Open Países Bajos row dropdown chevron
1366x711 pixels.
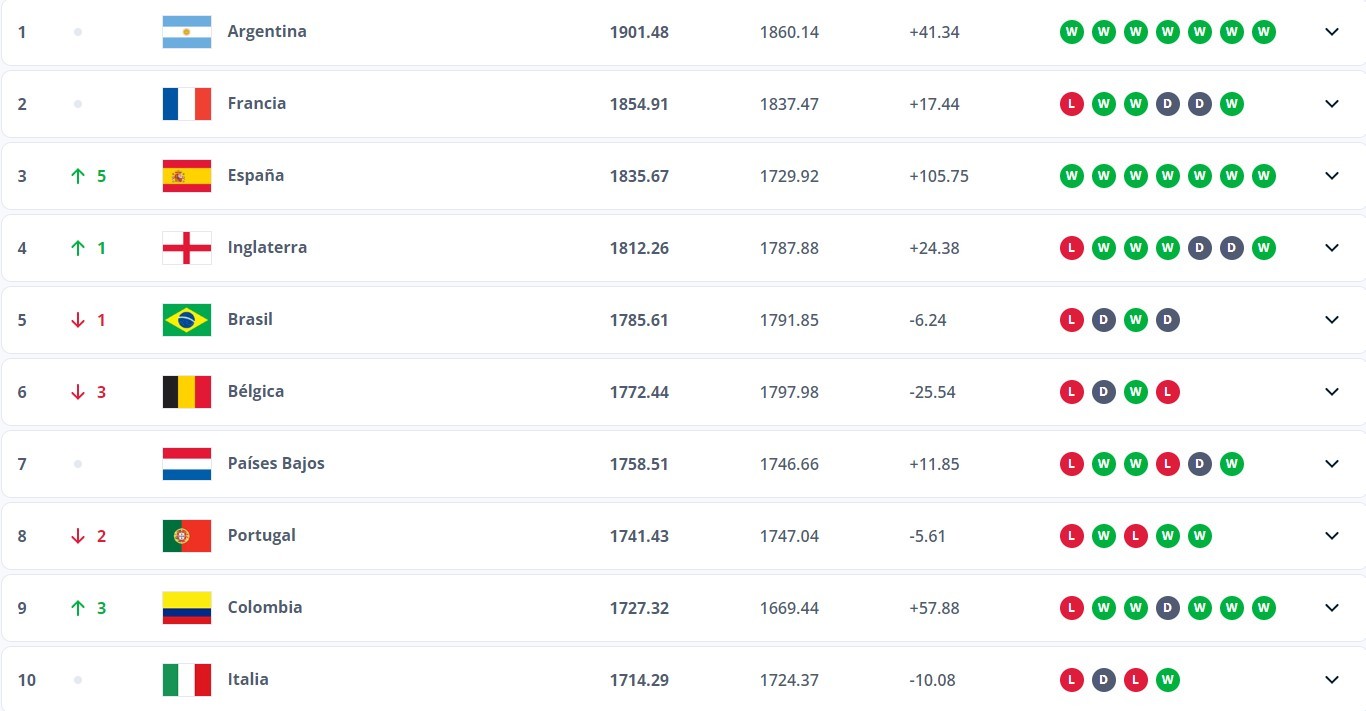[x=1331, y=464]
